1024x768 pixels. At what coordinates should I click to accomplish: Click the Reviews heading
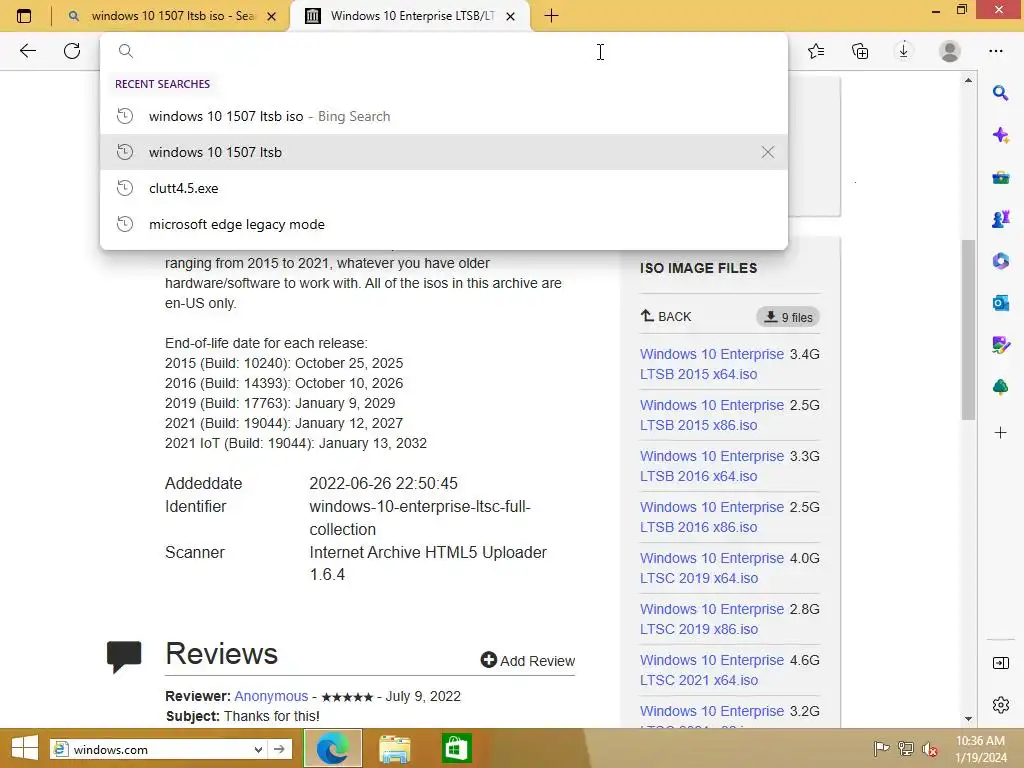pyautogui.click(x=221, y=654)
